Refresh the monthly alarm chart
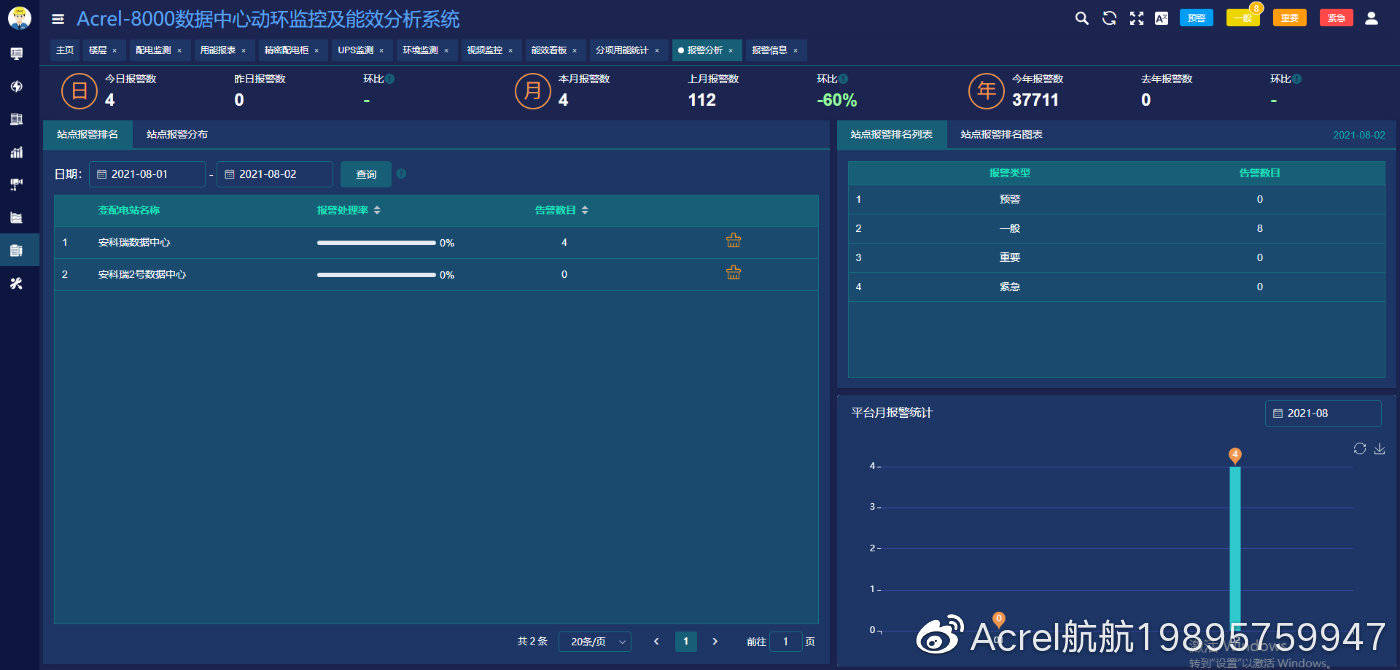Viewport: 1400px width, 670px height. (x=1359, y=448)
